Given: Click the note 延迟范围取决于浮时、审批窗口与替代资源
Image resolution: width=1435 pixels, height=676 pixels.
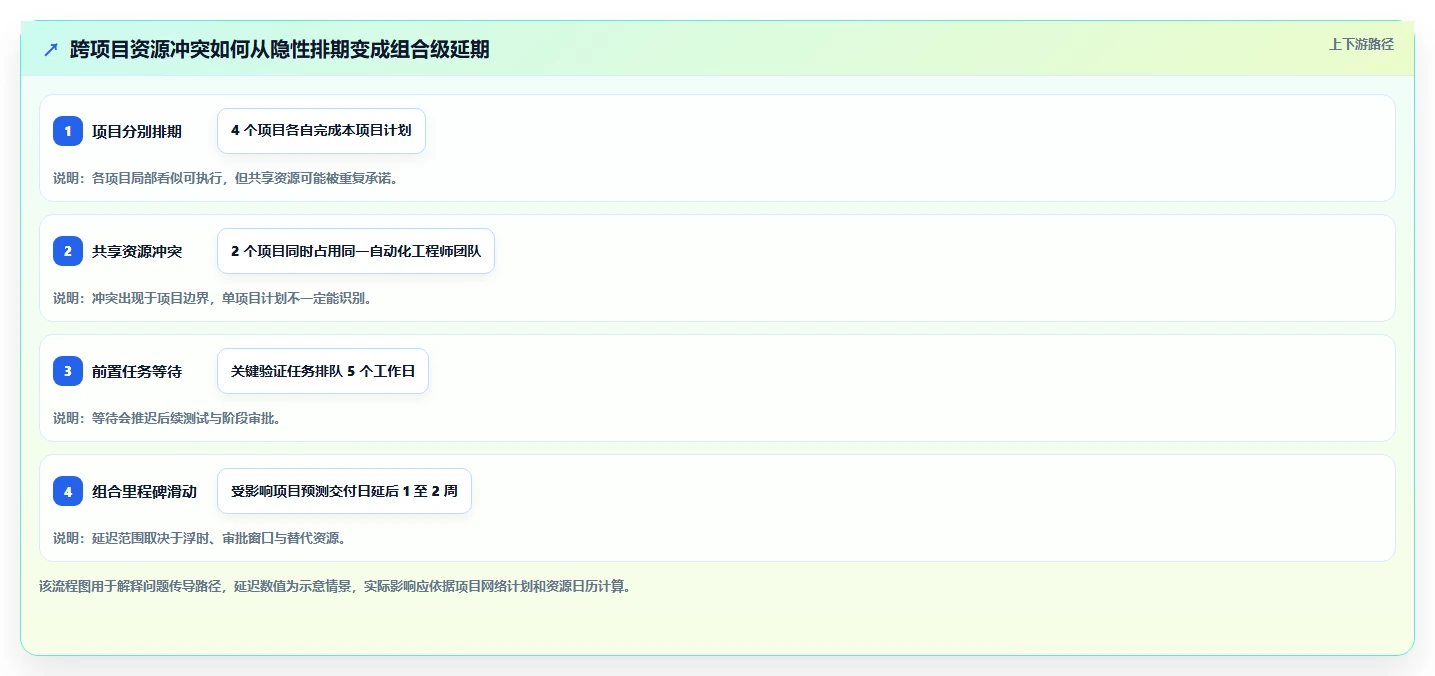Looking at the screenshot, I should [x=199, y=538].
